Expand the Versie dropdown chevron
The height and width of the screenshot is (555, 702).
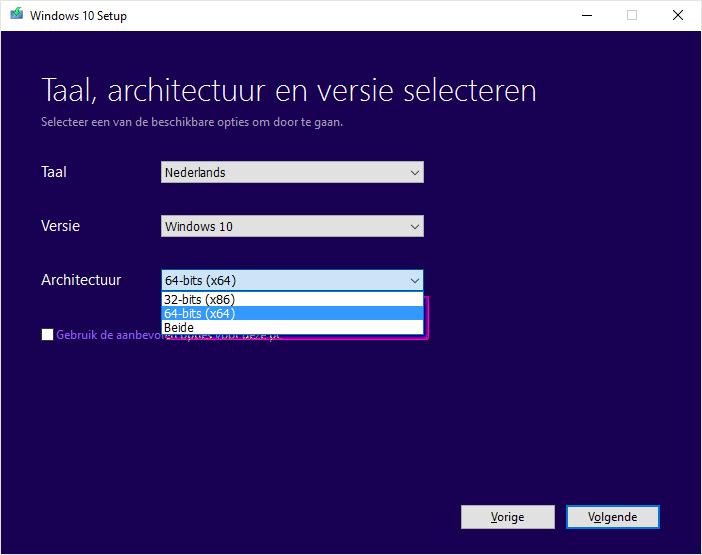tap(415, 226)
